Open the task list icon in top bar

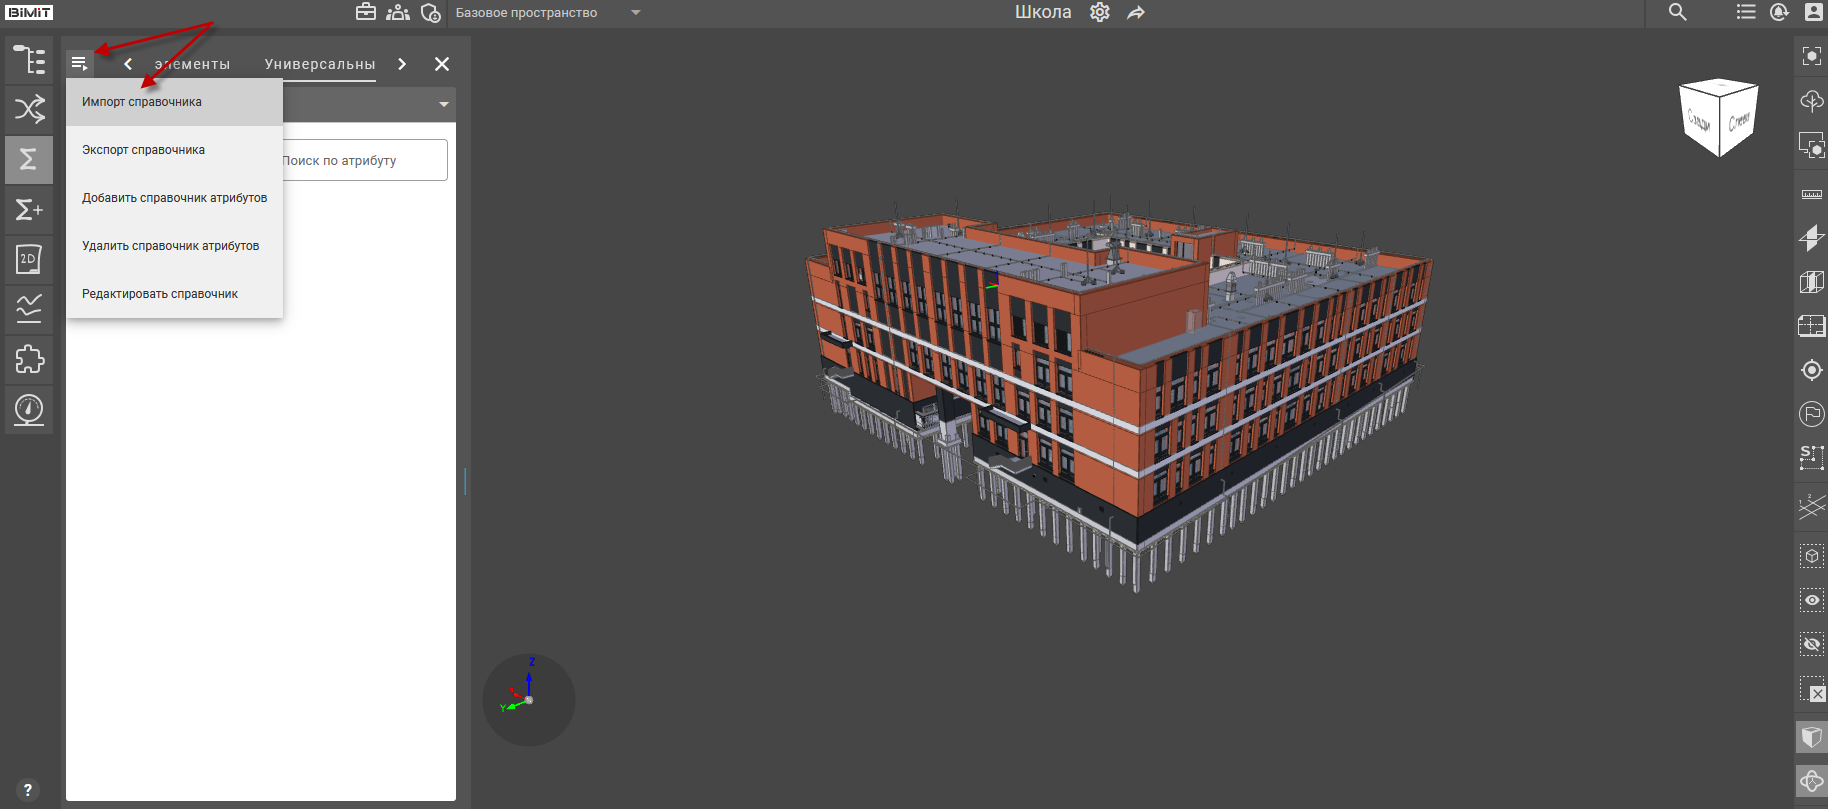(x=1746, y=12)
